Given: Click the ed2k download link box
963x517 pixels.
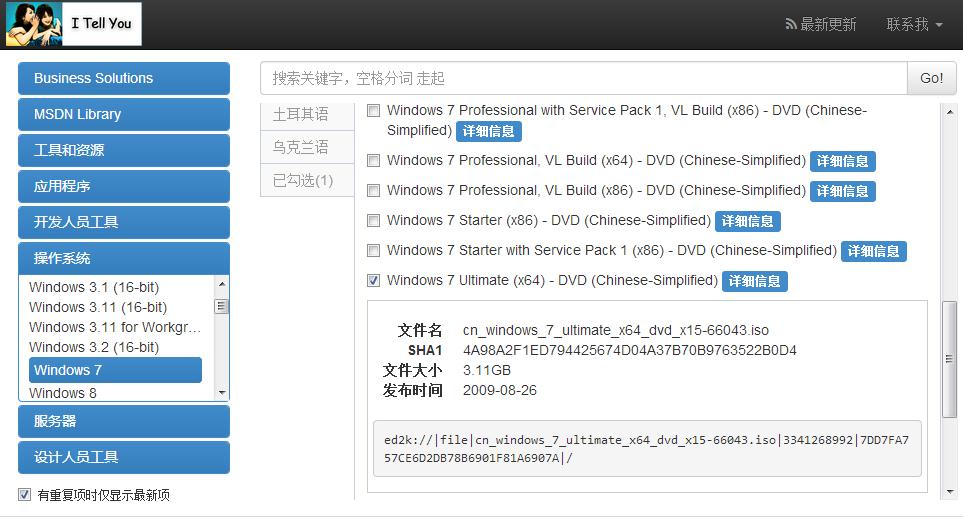Looking at the screenshot, I should pyautogui.click(x=647, y=448).
